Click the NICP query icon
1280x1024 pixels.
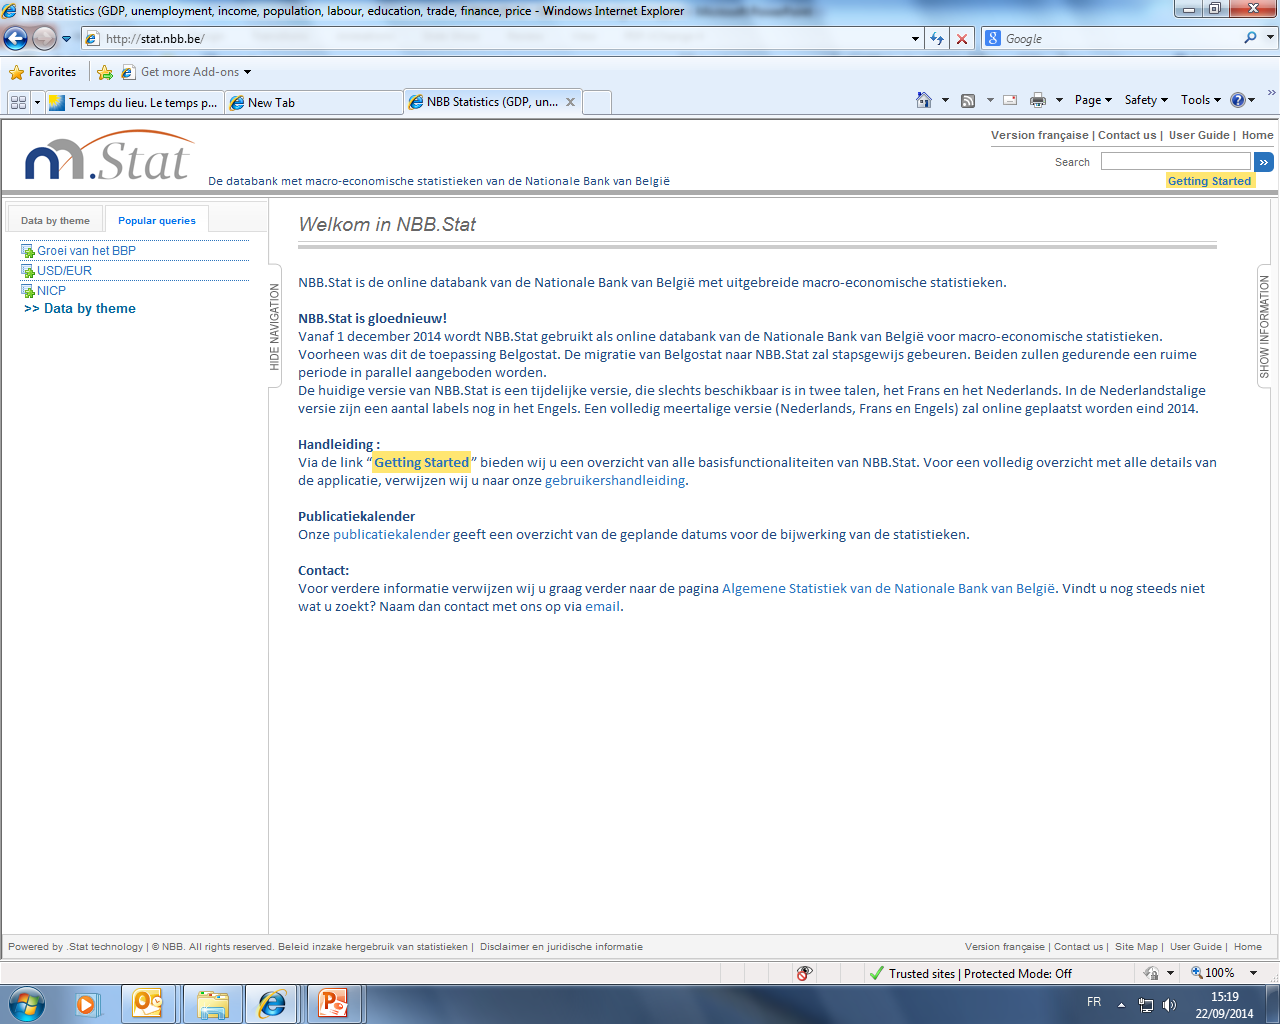28,291
